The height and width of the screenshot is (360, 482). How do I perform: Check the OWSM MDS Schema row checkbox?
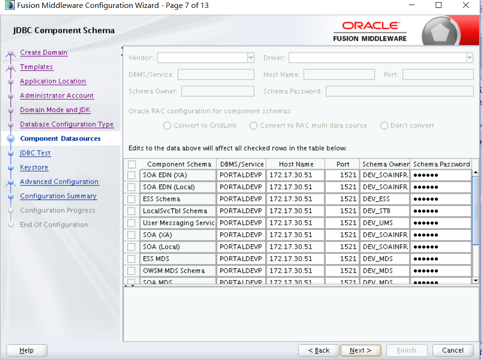(x=131, y=271)
